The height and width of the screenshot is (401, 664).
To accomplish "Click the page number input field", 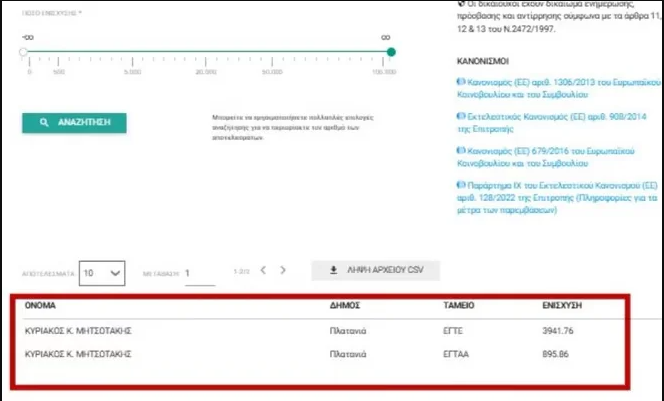I will pyautogui.click(x=199, y=272).
